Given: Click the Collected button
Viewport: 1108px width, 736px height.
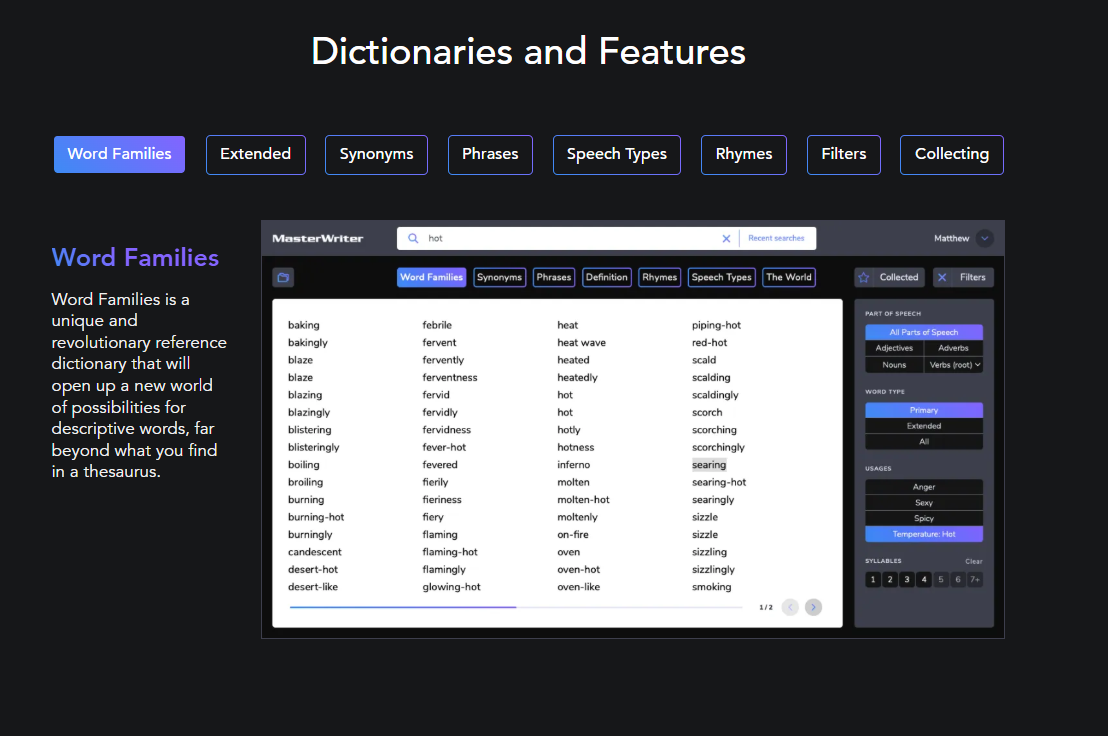Looking at the screenshot, I should (x=889, y=278).
